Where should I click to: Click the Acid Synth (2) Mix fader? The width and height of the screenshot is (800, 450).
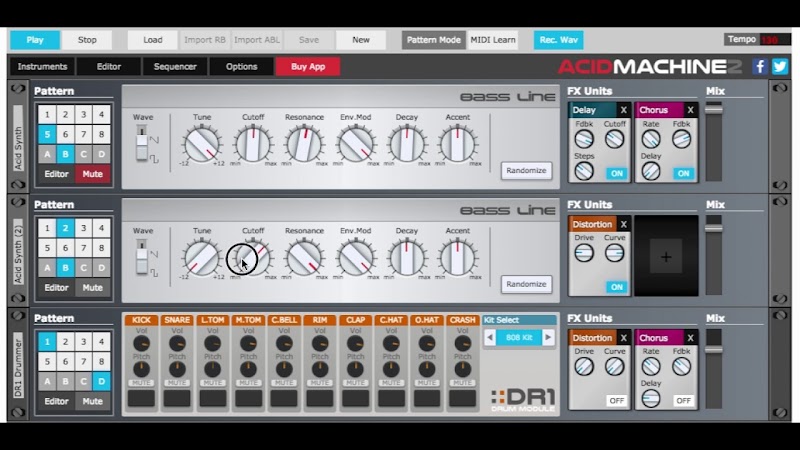[714, 228]
